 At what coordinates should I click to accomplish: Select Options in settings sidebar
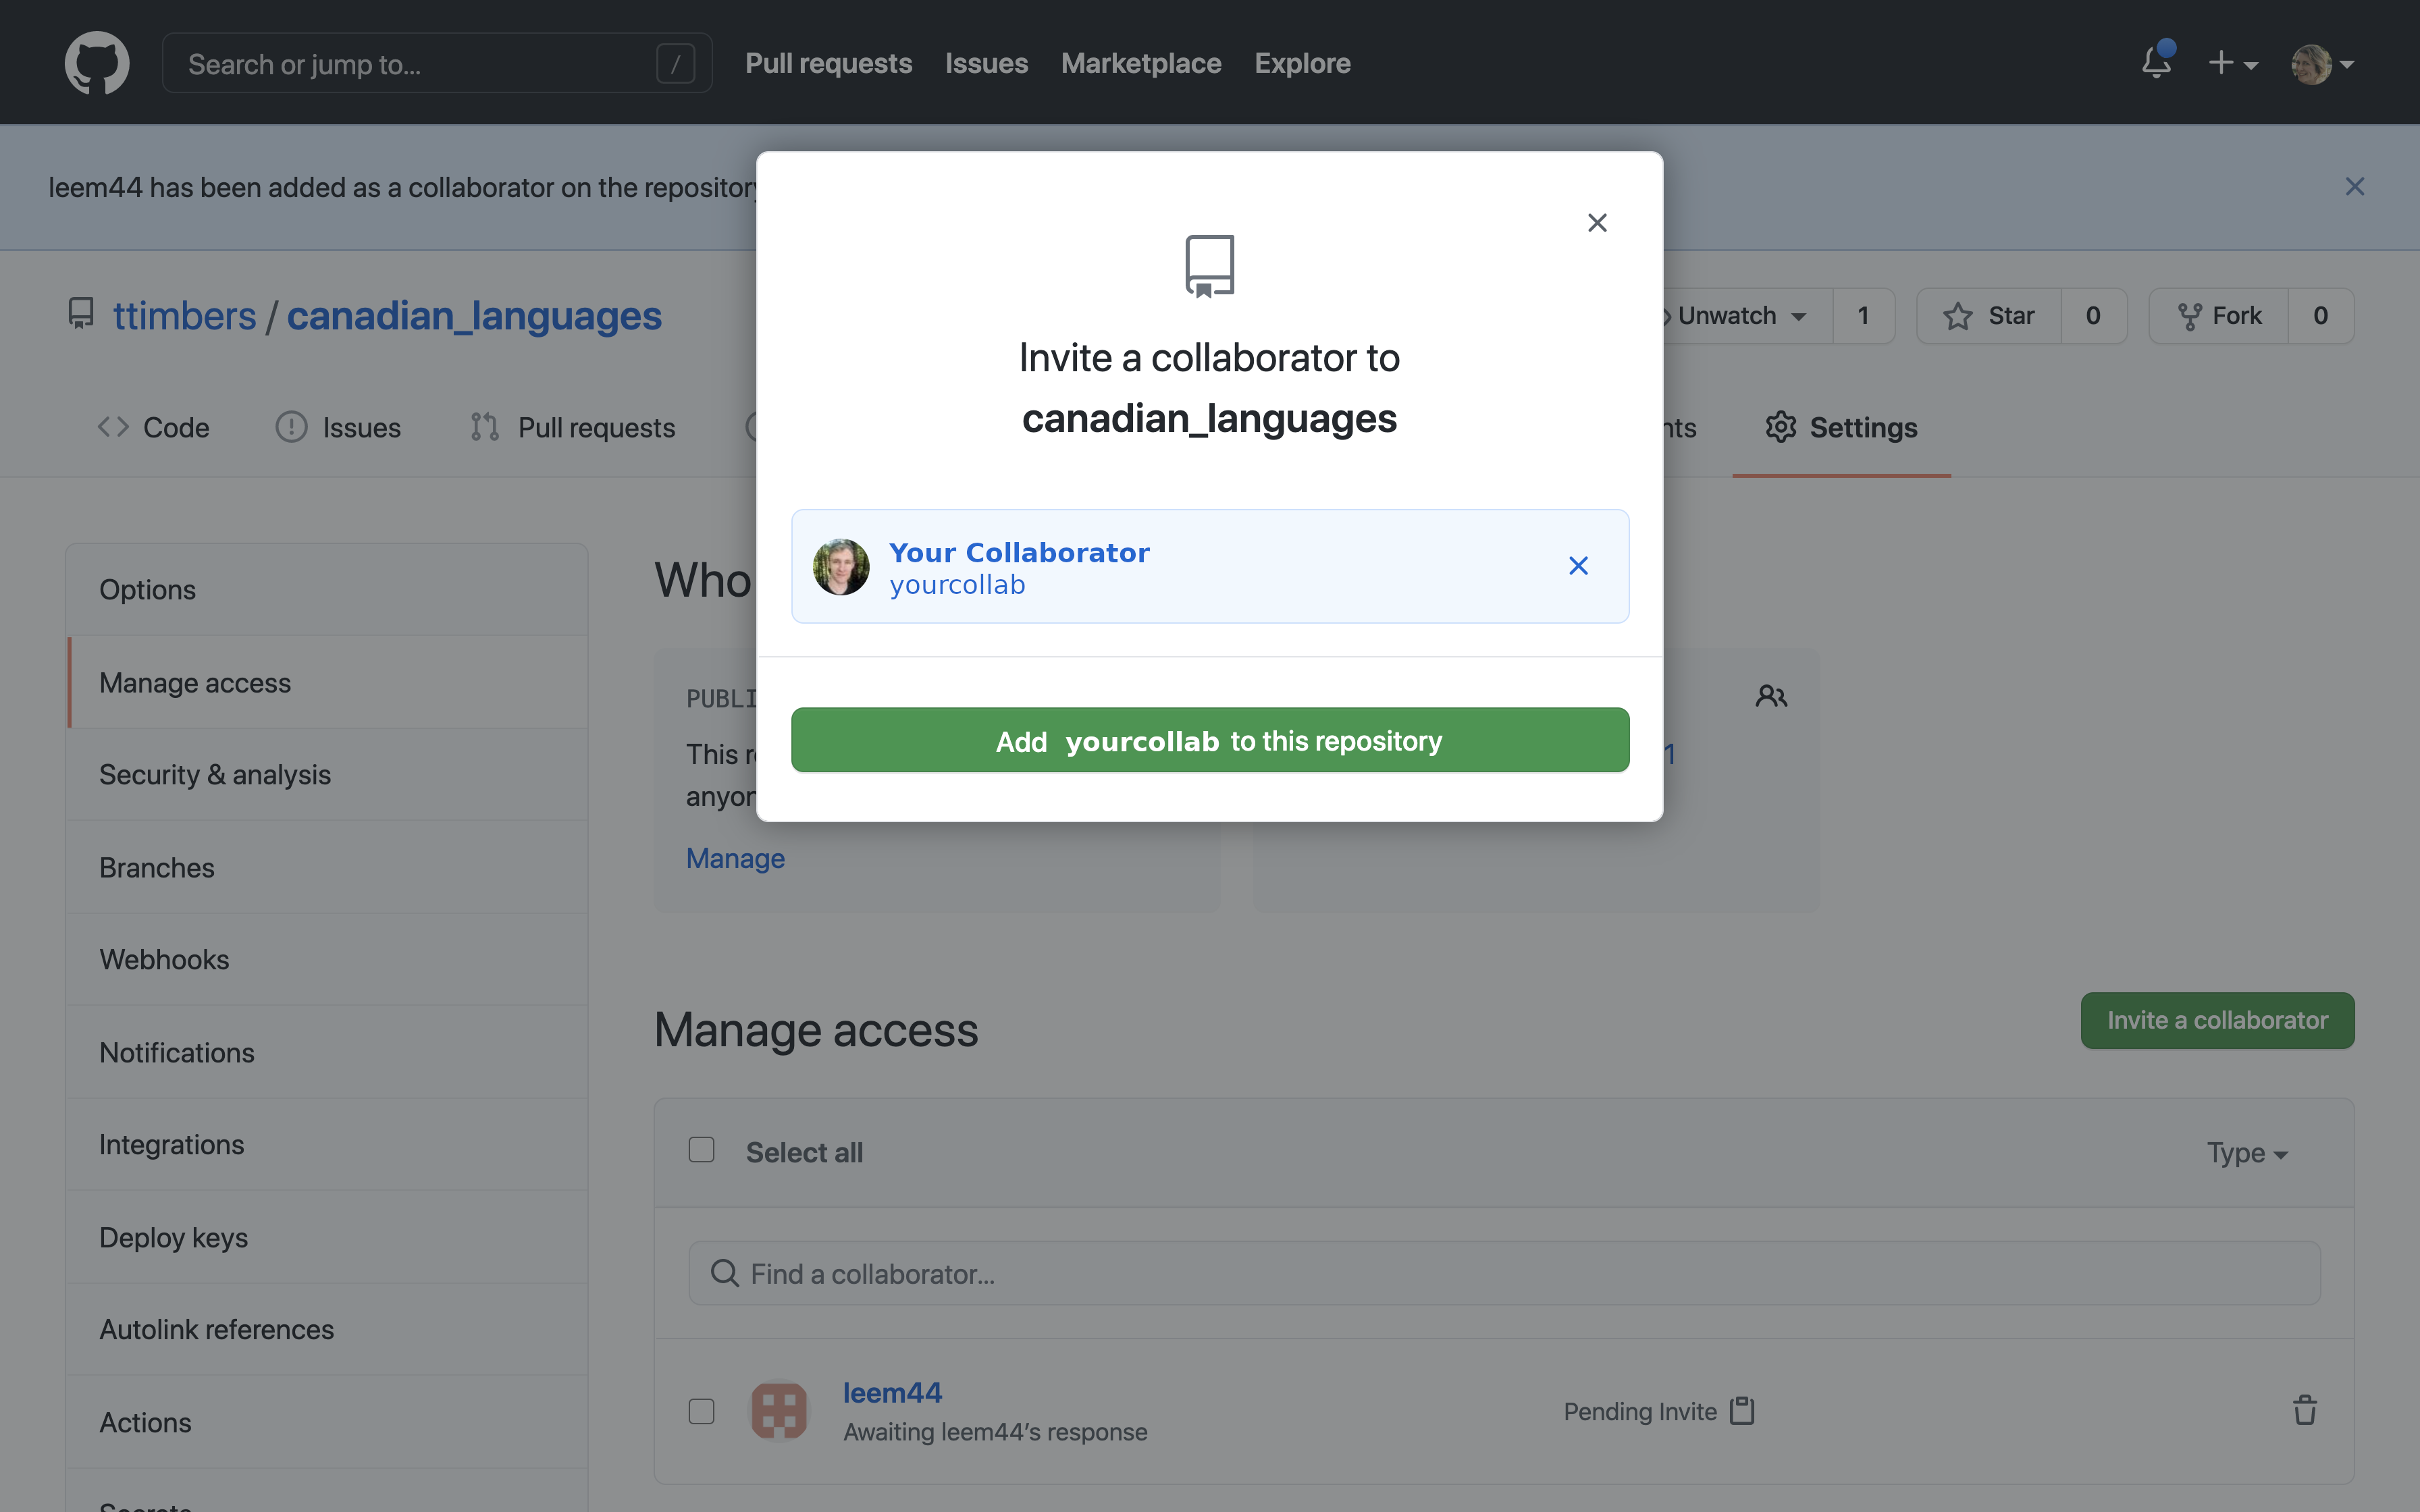pos(328,590)
